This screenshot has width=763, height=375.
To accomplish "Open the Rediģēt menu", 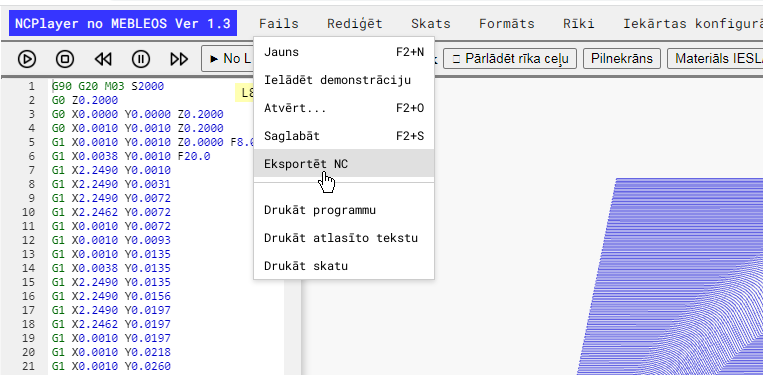I will coord(355,23).
